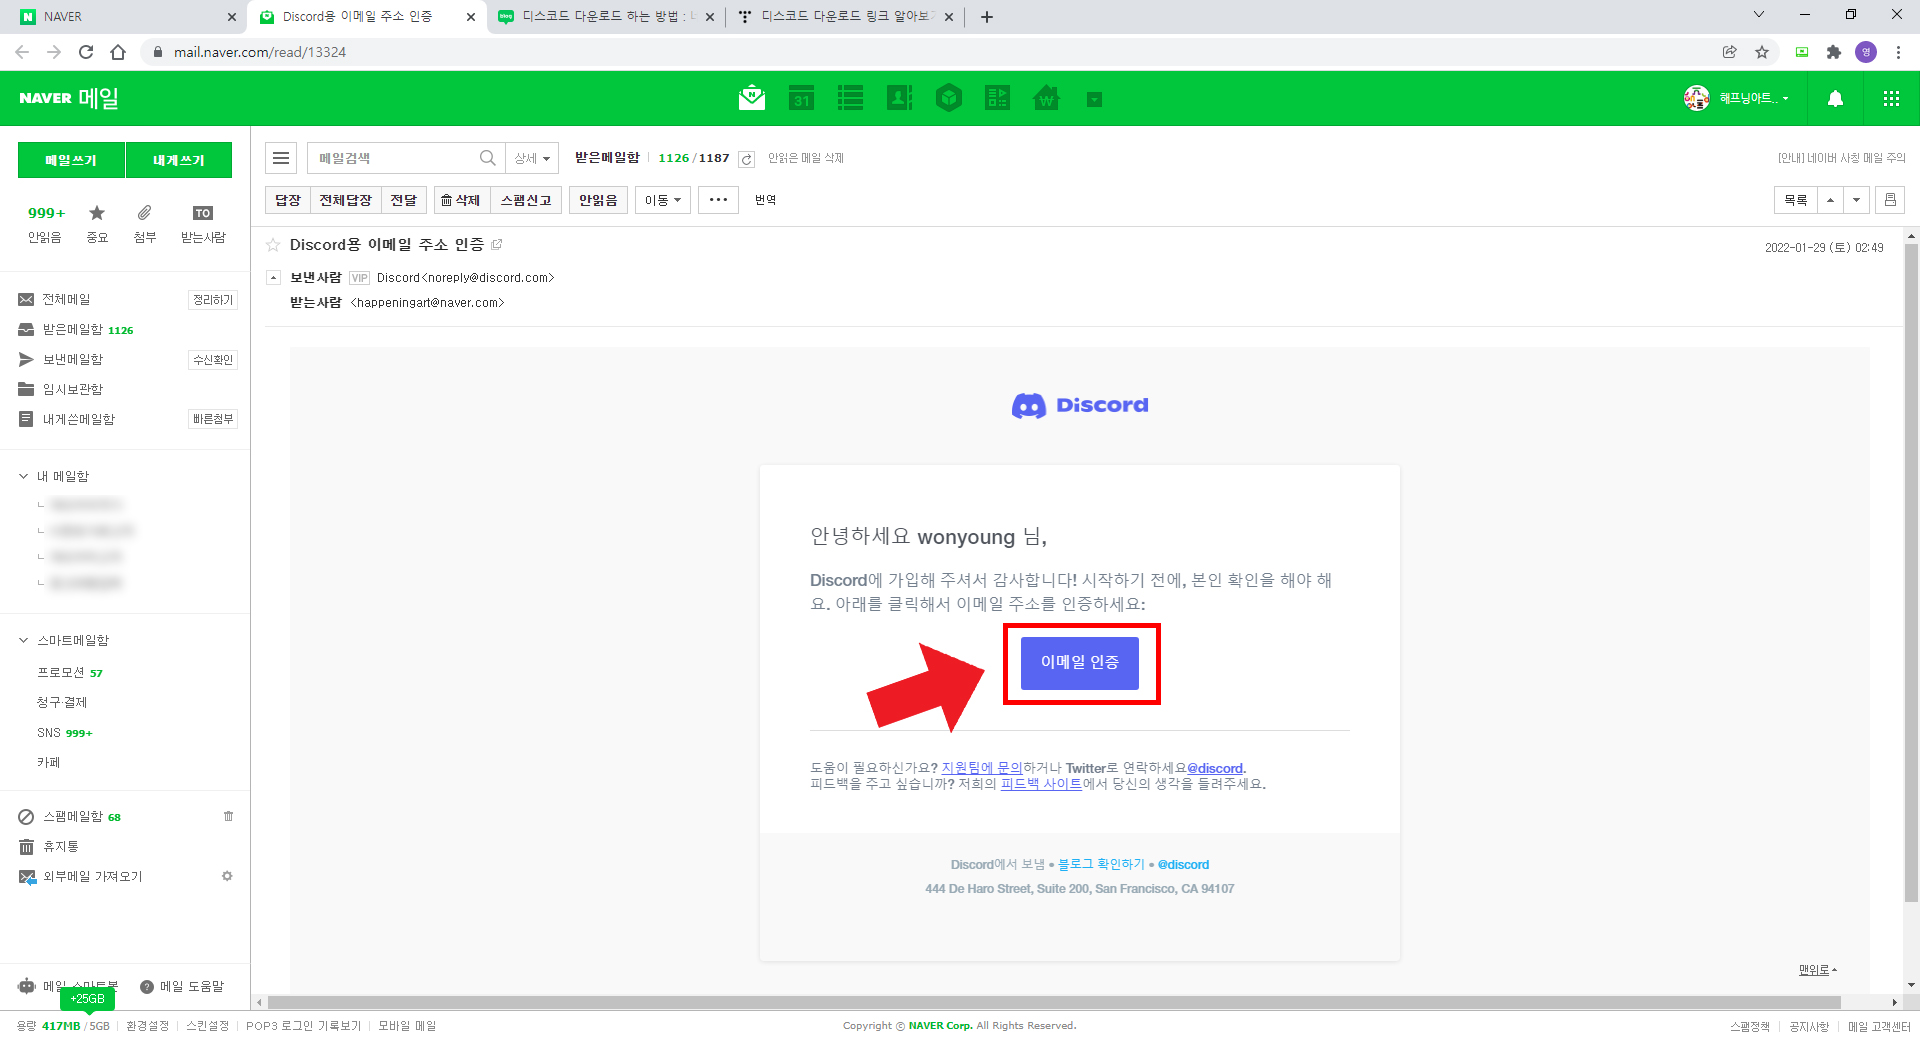Switch to the NAVER browser tab
1920x1040 pixels.
[x=130, y=17]
